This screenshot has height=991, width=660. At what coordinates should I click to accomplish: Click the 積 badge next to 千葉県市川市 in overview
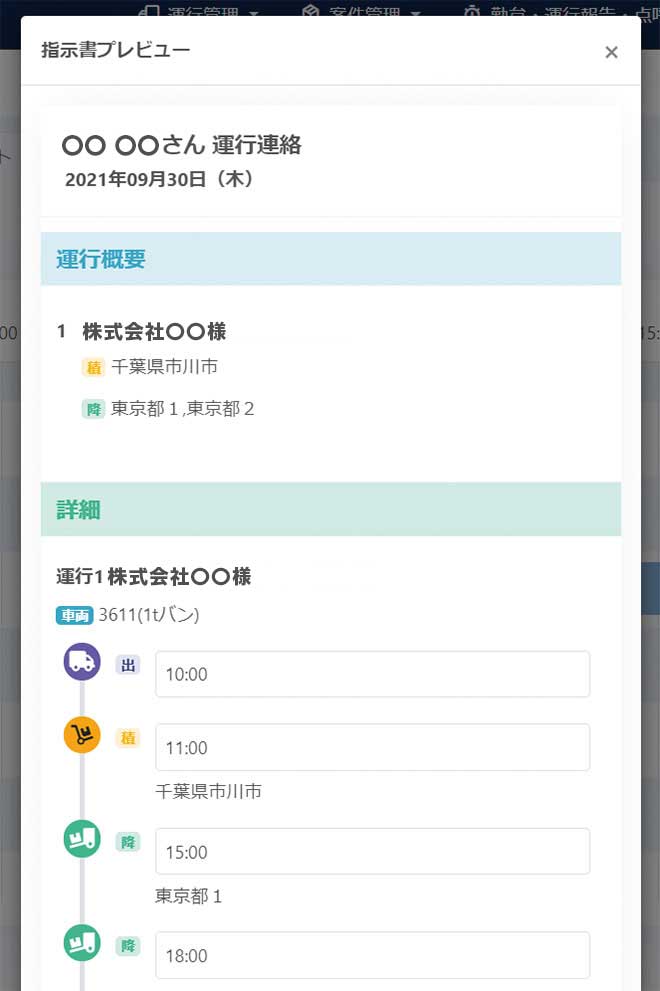click(94, 367)
